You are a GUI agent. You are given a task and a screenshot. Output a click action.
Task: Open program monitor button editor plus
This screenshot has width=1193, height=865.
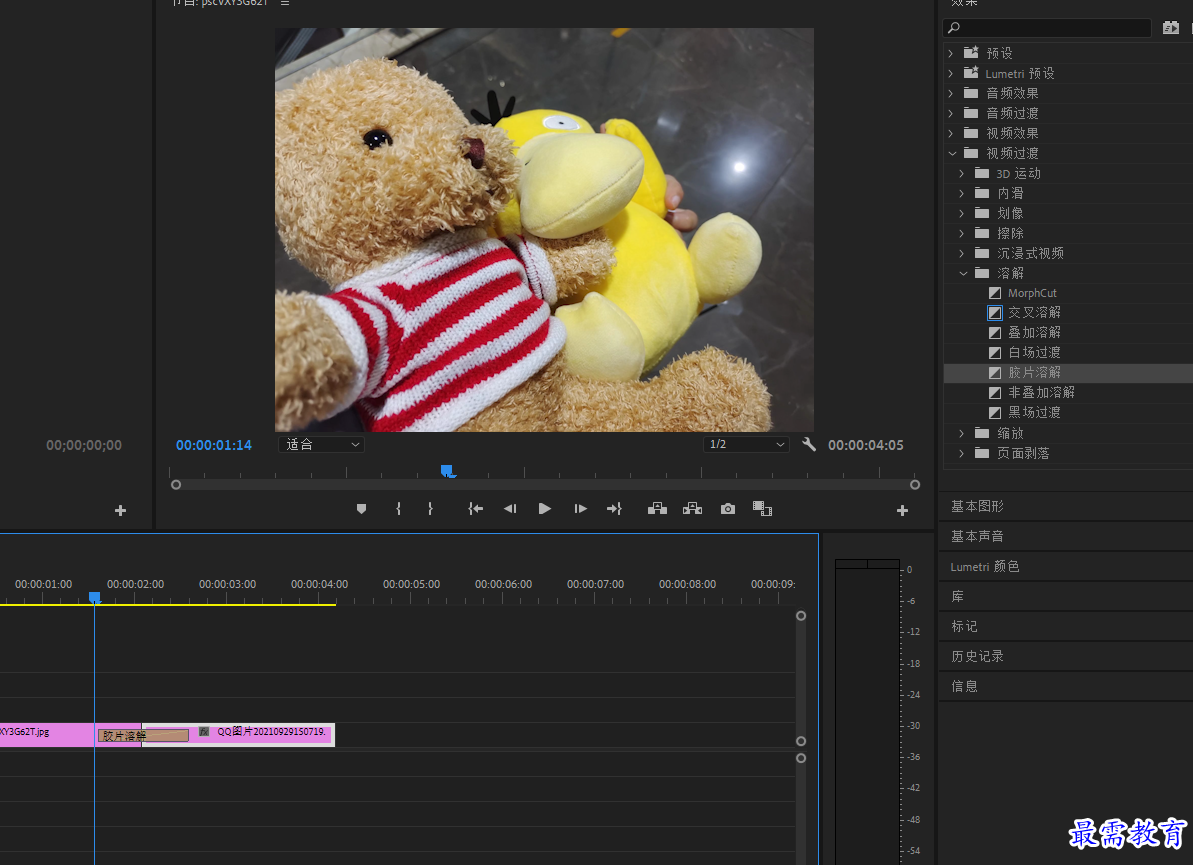click(902, 510)
